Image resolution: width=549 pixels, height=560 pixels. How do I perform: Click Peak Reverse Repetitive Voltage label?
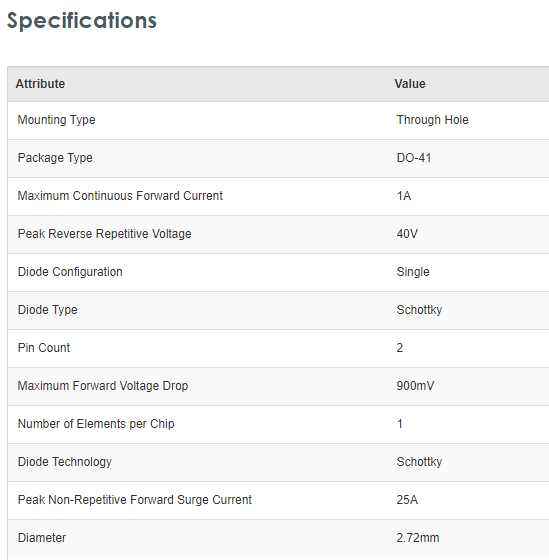pyautogui.click(x=104, y=234)
